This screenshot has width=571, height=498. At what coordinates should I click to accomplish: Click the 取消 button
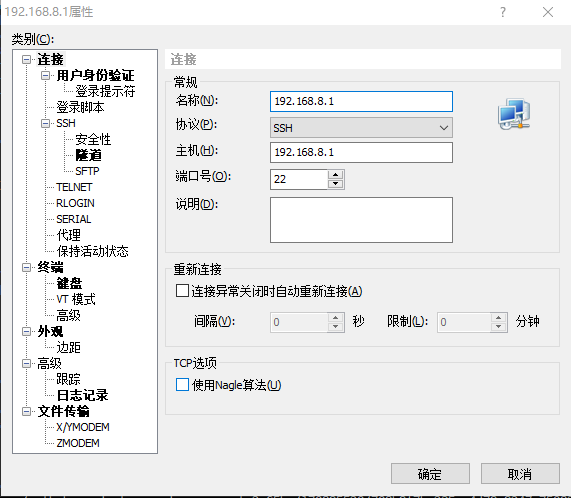[x=520, y=474]
